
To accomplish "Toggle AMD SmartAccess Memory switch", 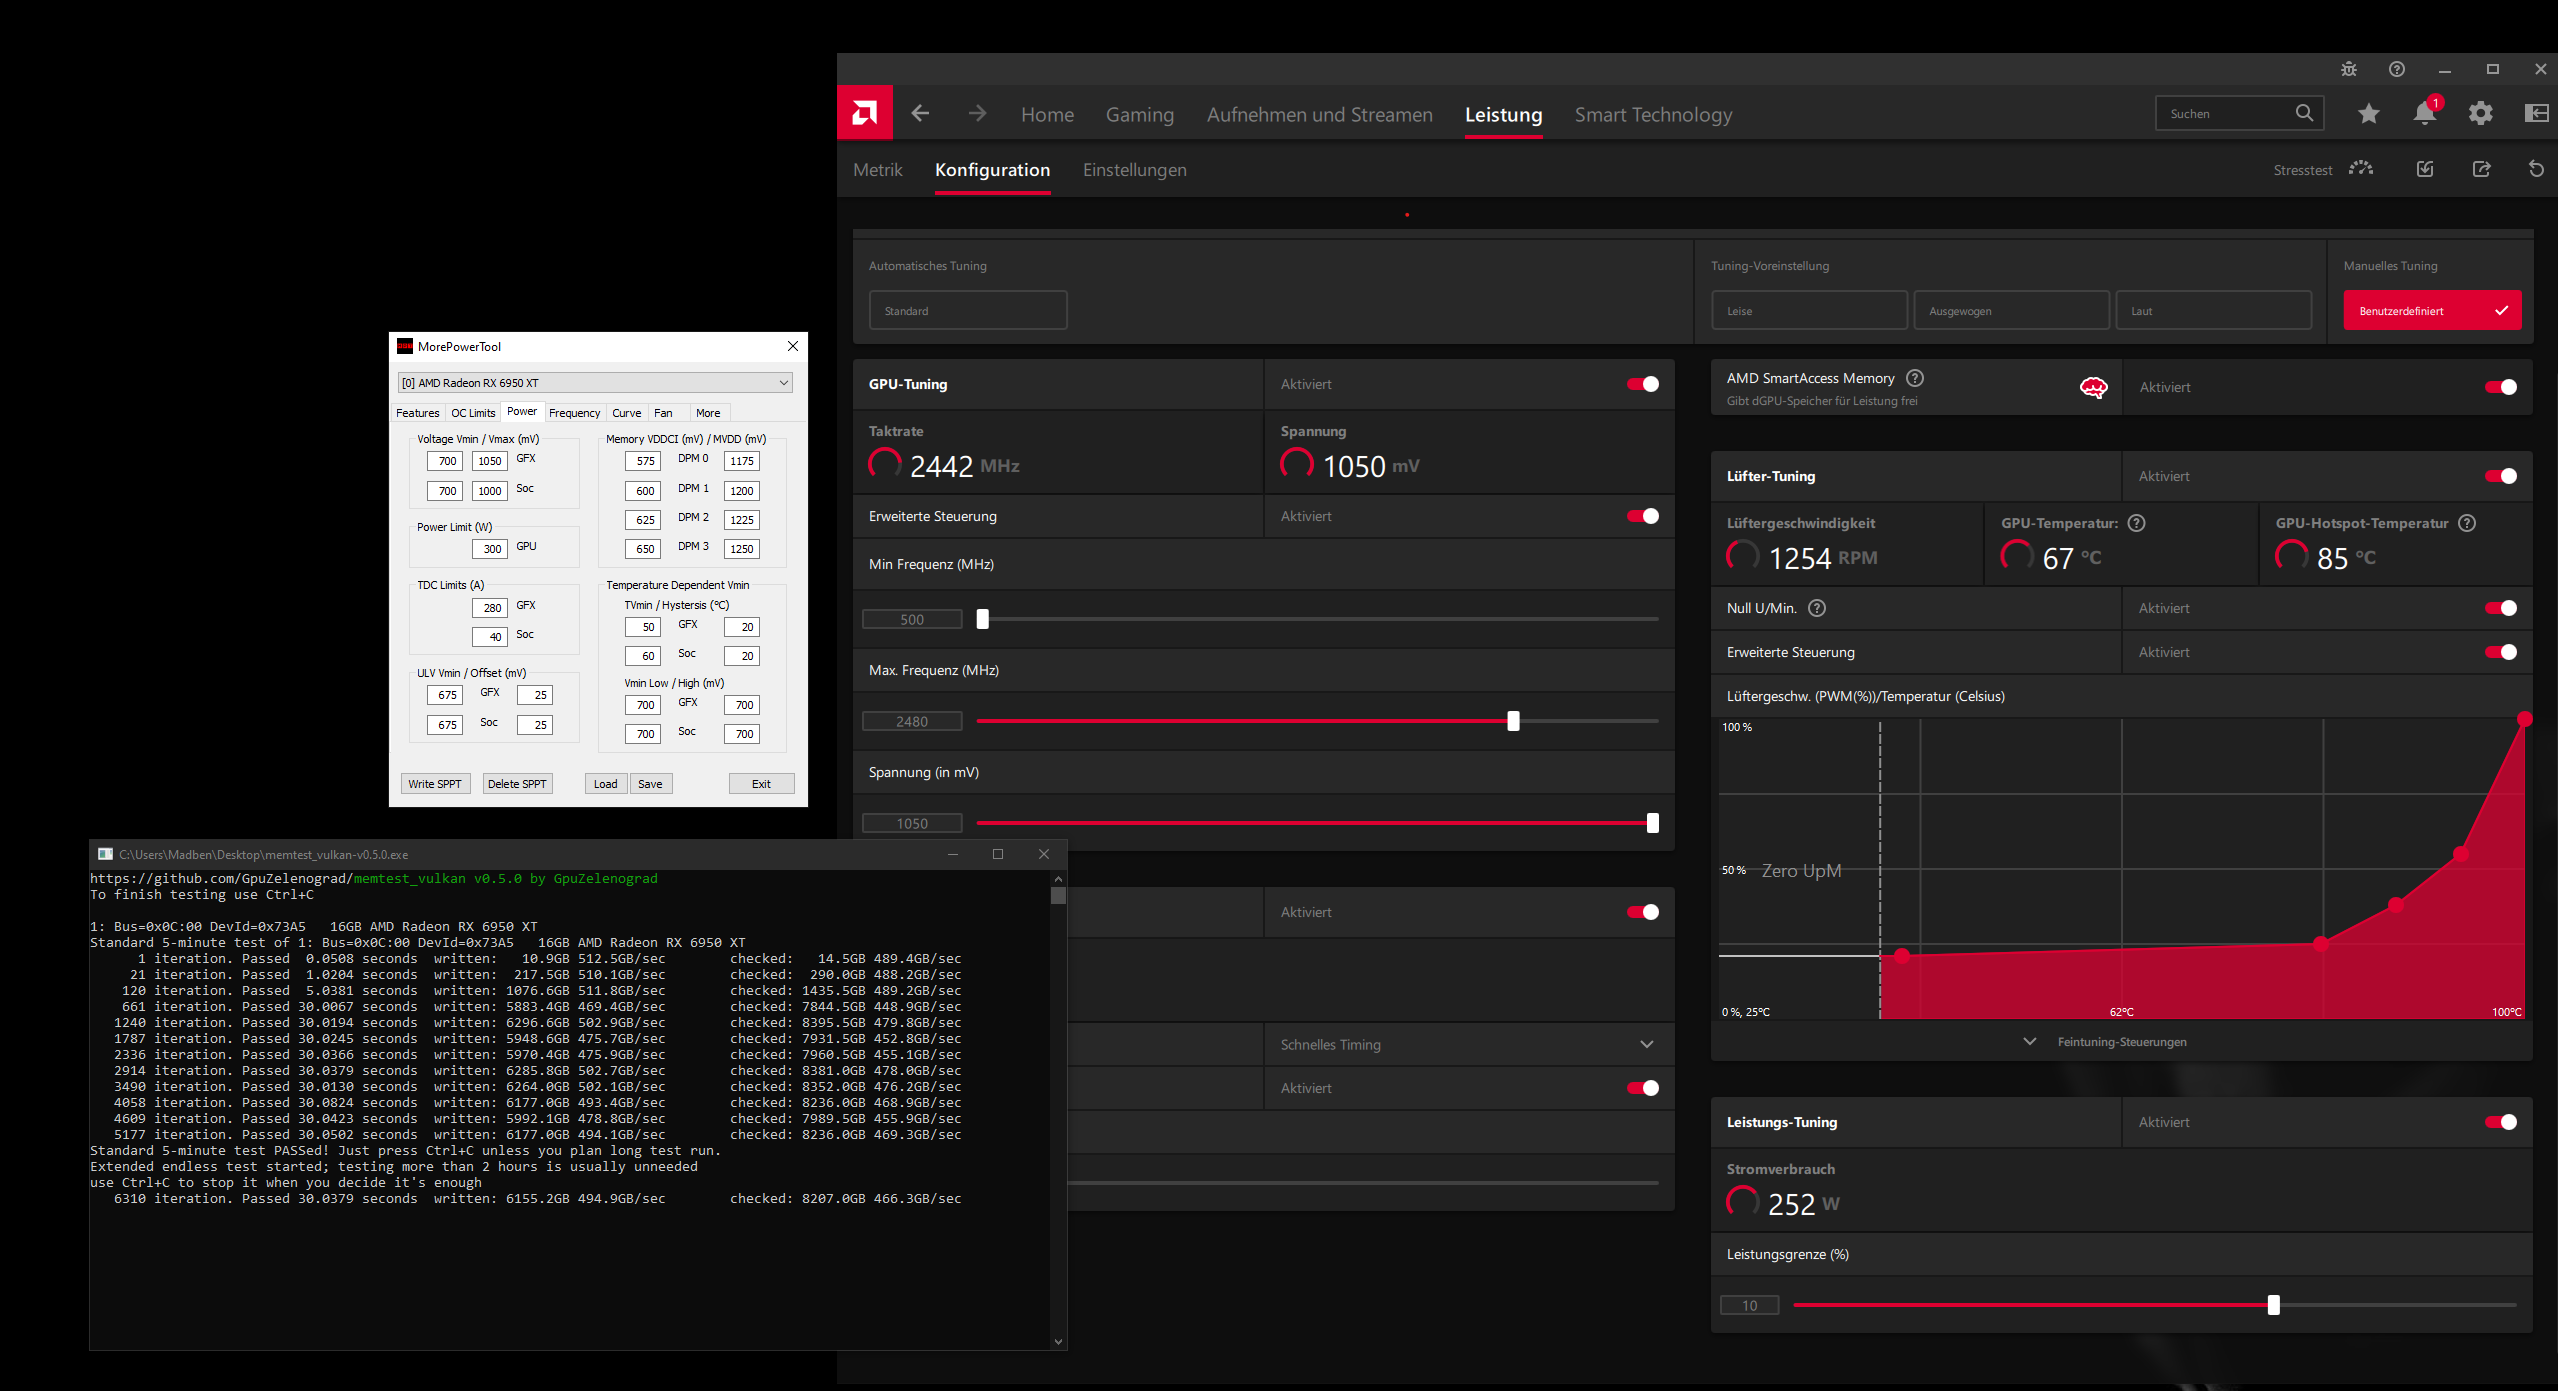I will coord(2500,387).
